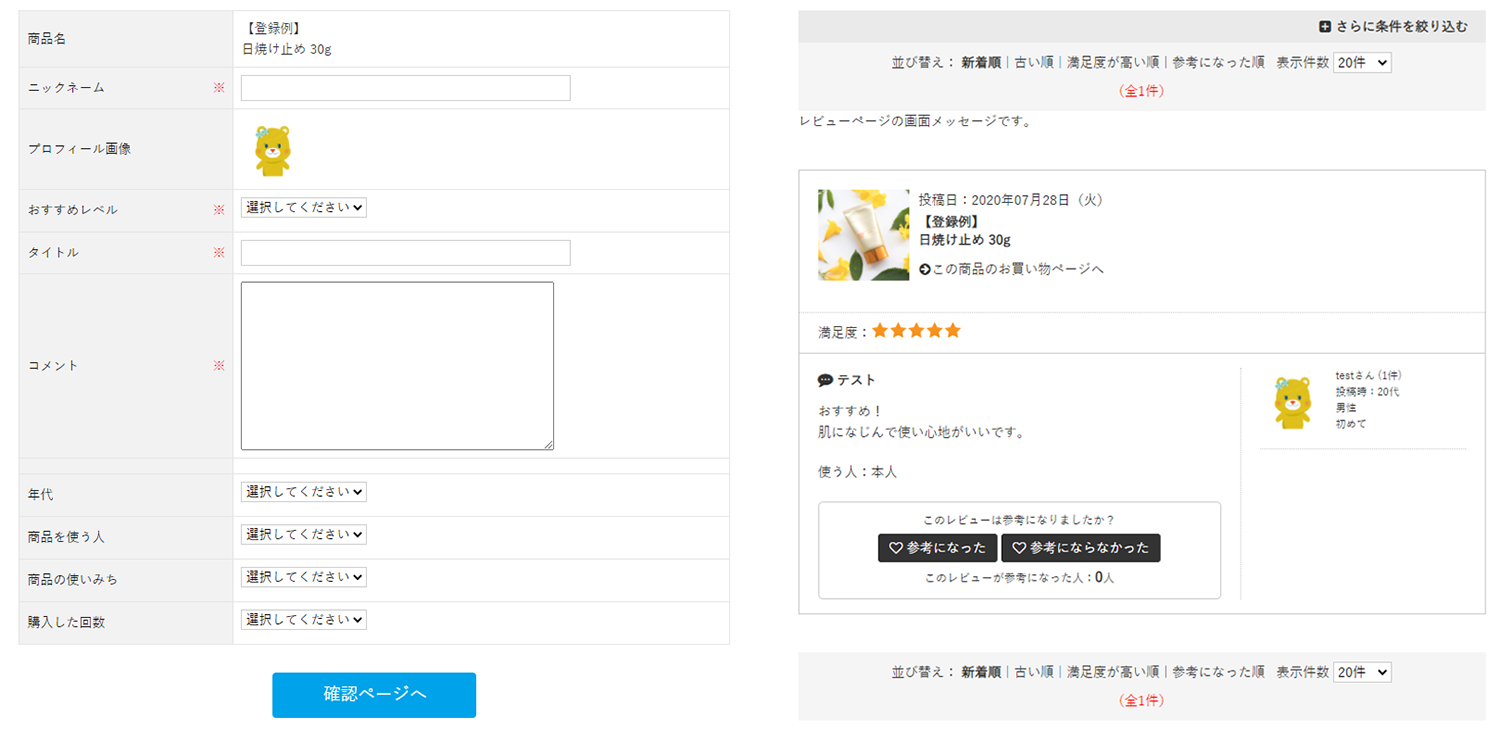This screenshot has height=730, width=1500.
Task: Mark review as 参考になった
Action: tap(937, 548)
